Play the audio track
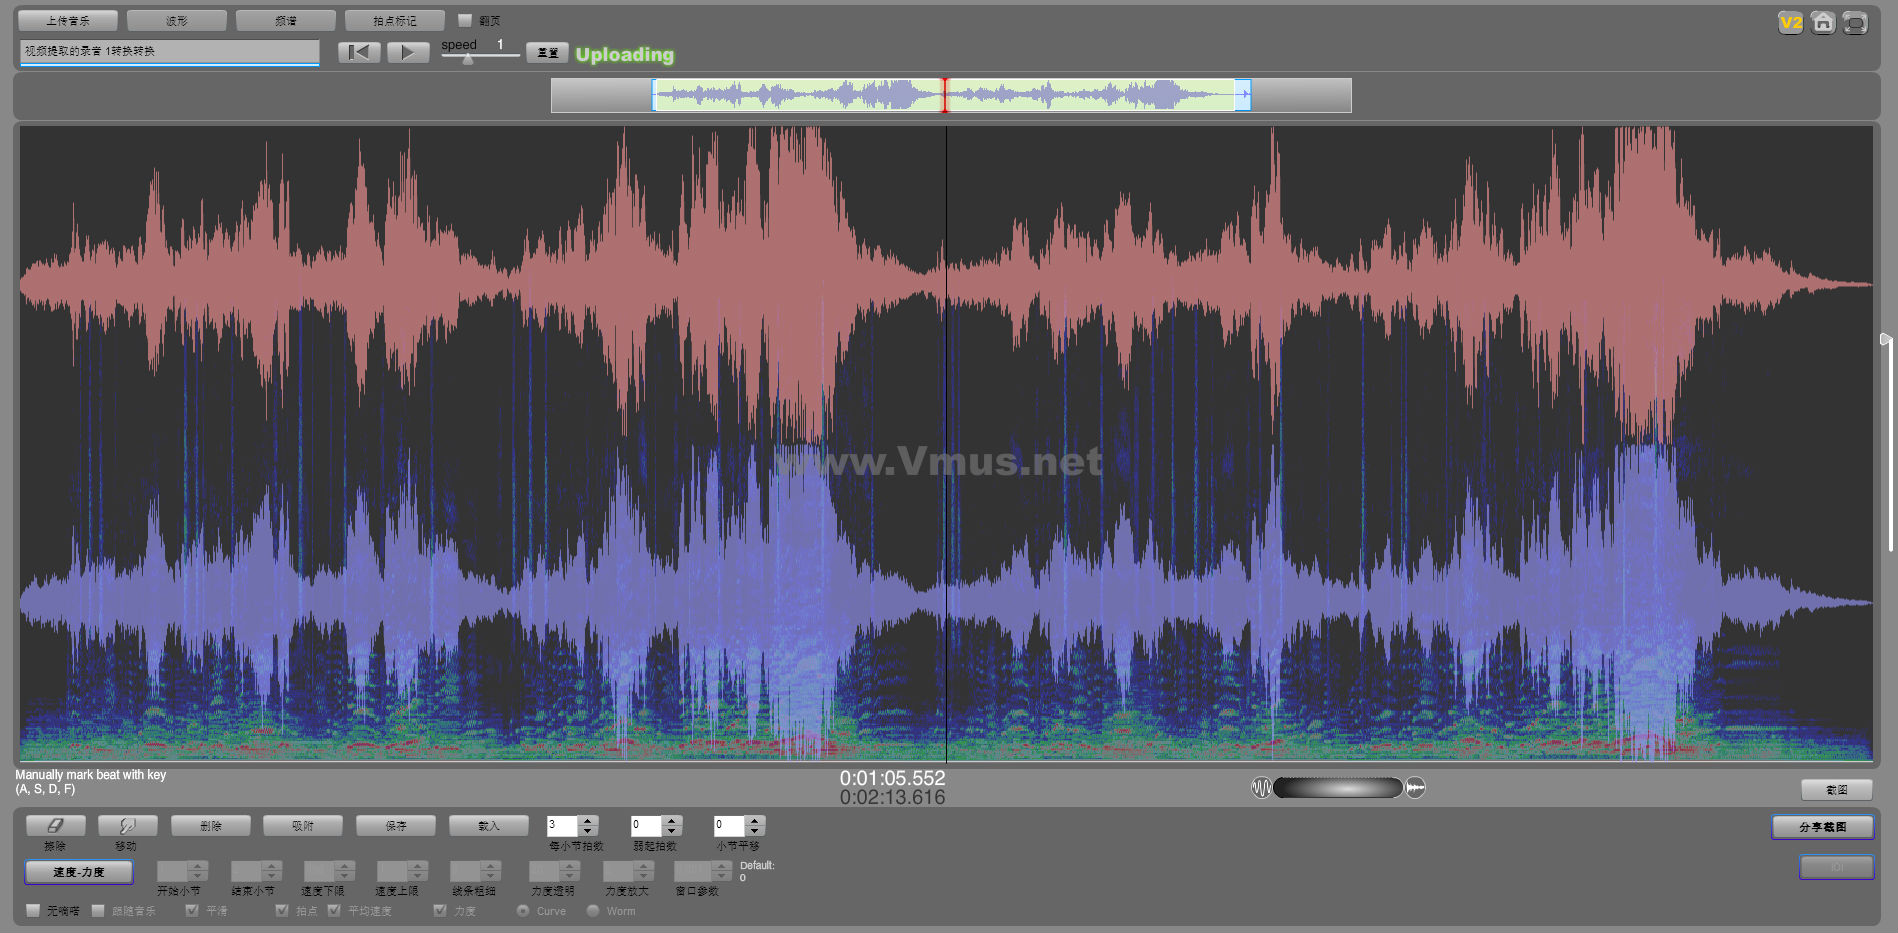This screenshot has height=933, width=1898. (408, 52)
